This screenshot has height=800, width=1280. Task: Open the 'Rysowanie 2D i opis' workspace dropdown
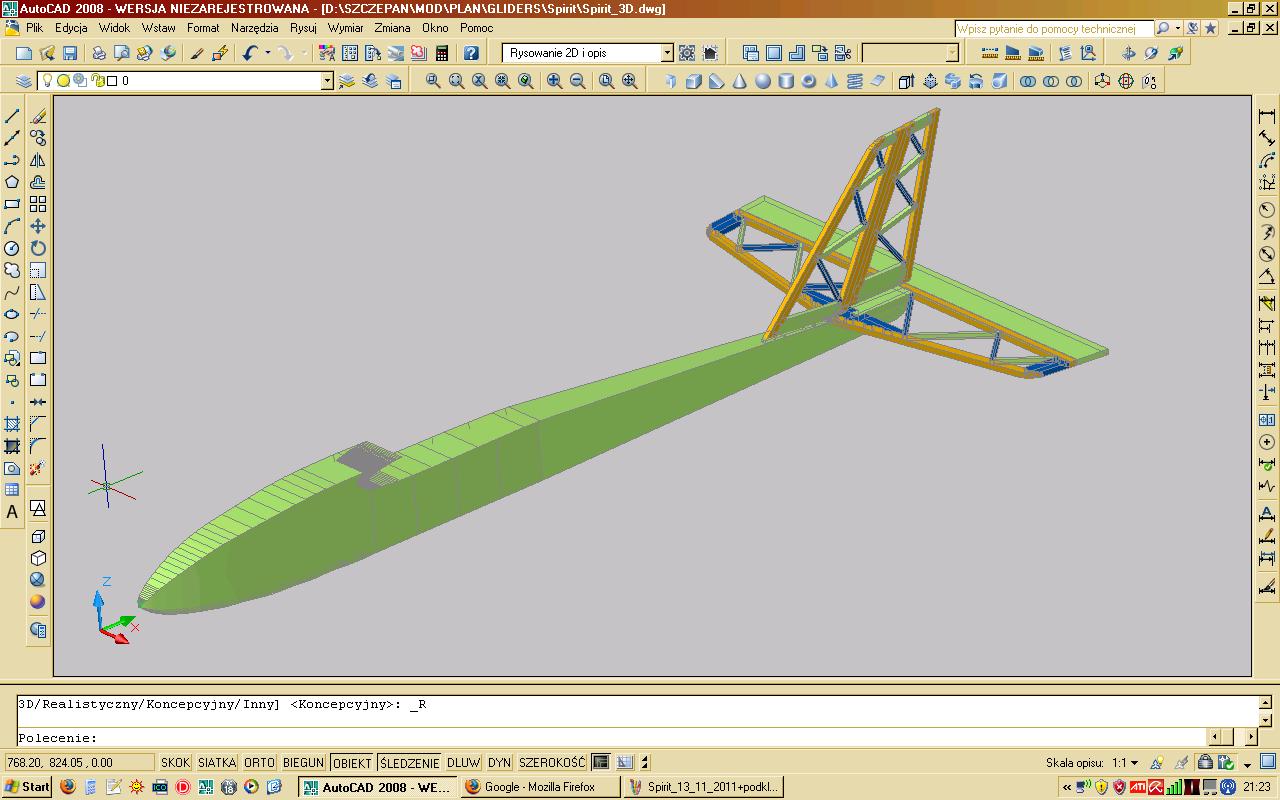(x=667, y=53)
